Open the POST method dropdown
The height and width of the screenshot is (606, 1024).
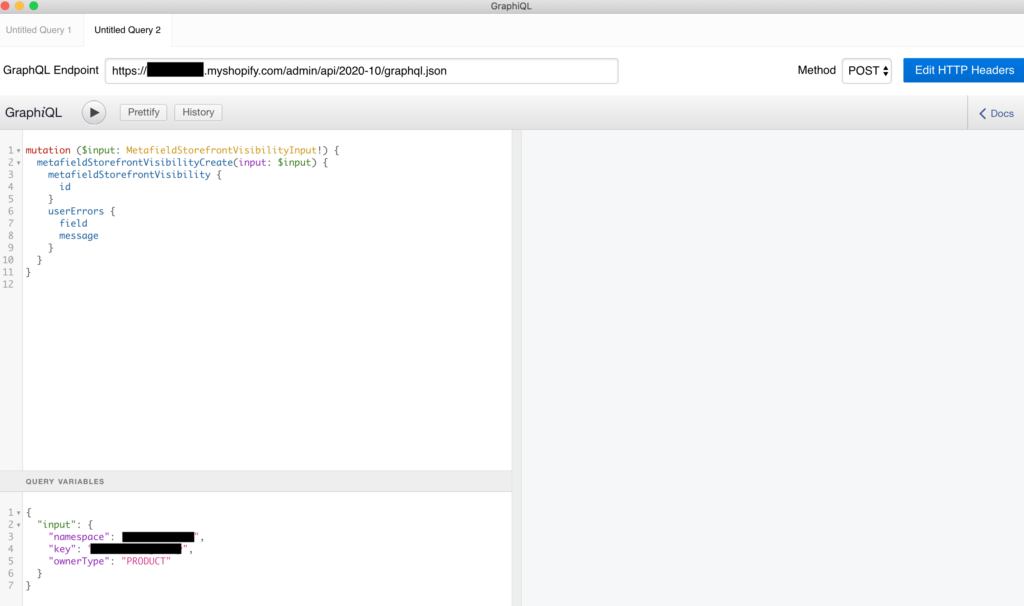click(867, 71)
